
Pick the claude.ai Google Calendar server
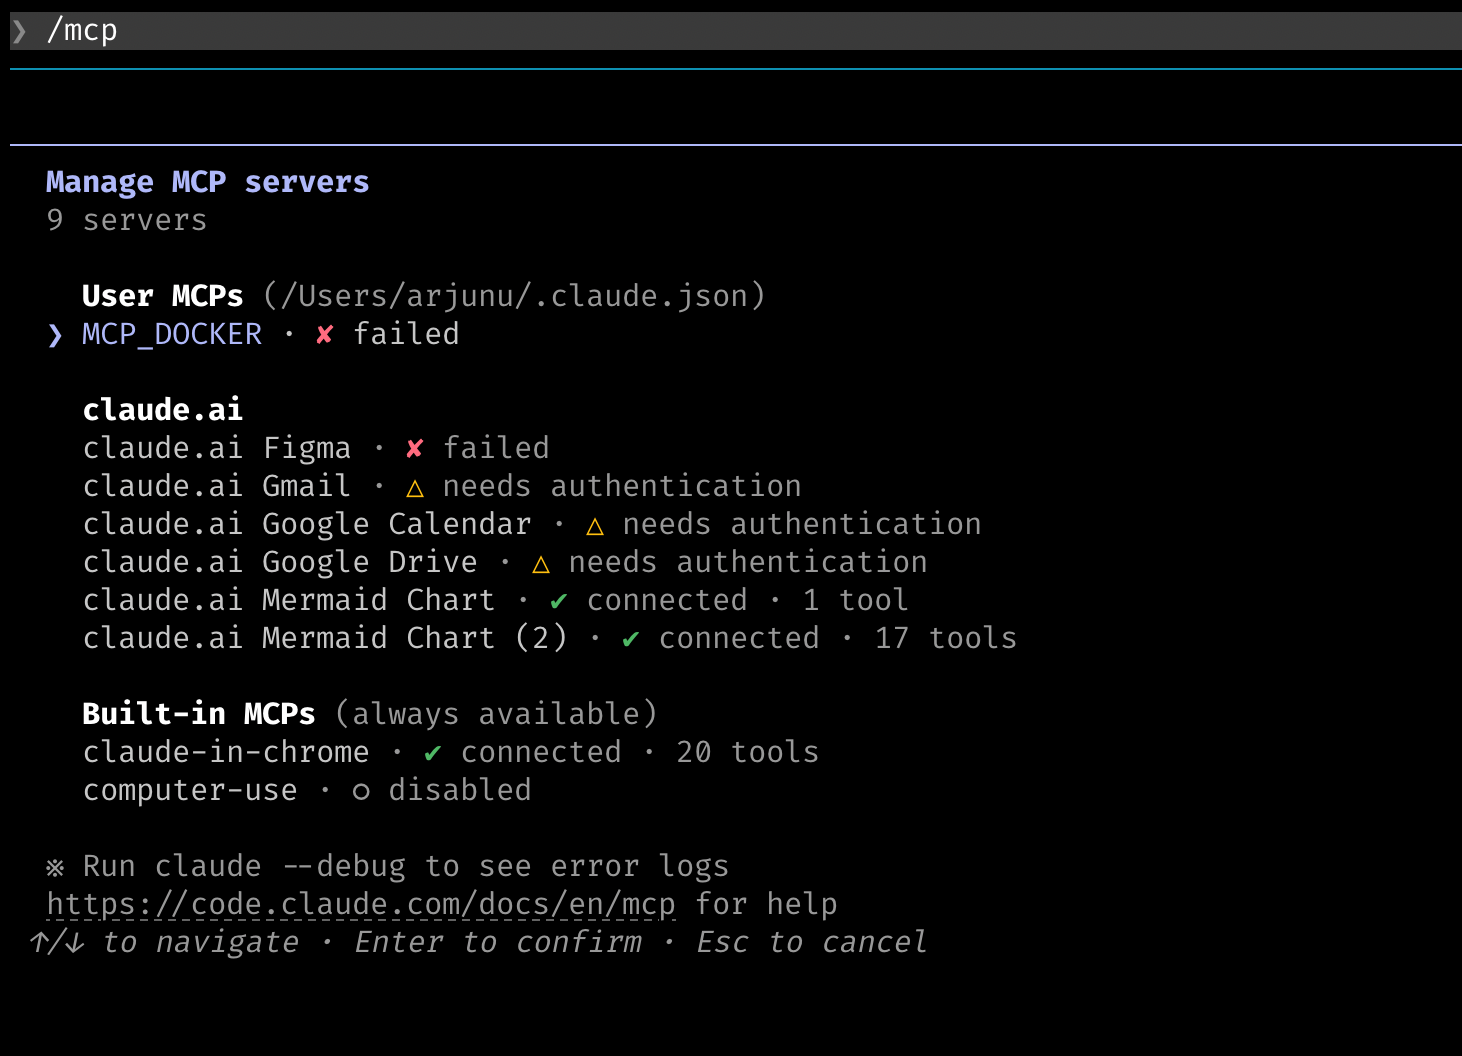point(307,524)
